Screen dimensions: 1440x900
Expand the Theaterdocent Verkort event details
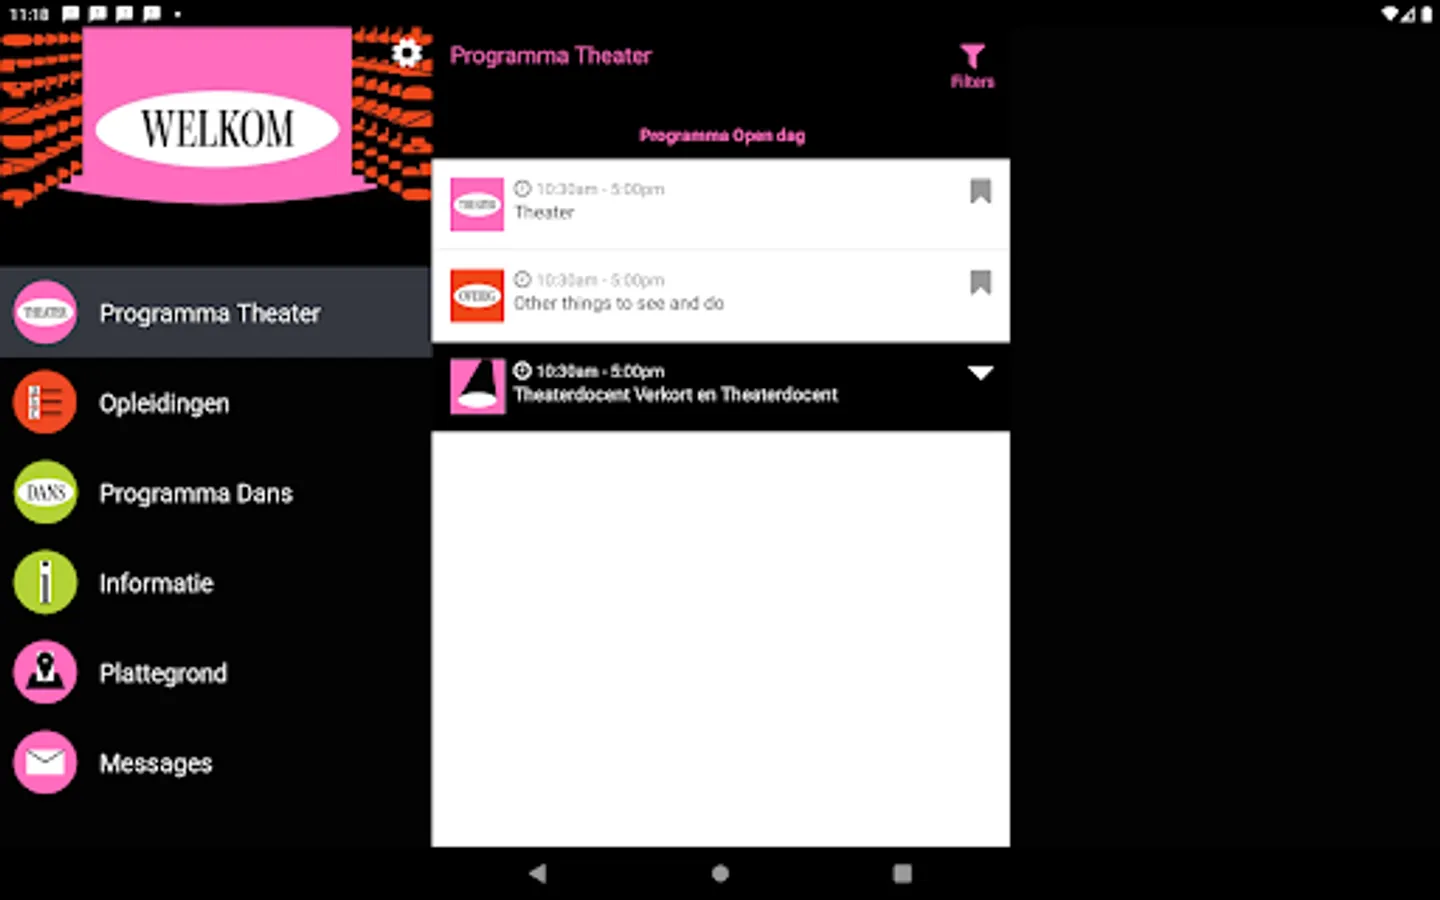[x=981, y=372]
